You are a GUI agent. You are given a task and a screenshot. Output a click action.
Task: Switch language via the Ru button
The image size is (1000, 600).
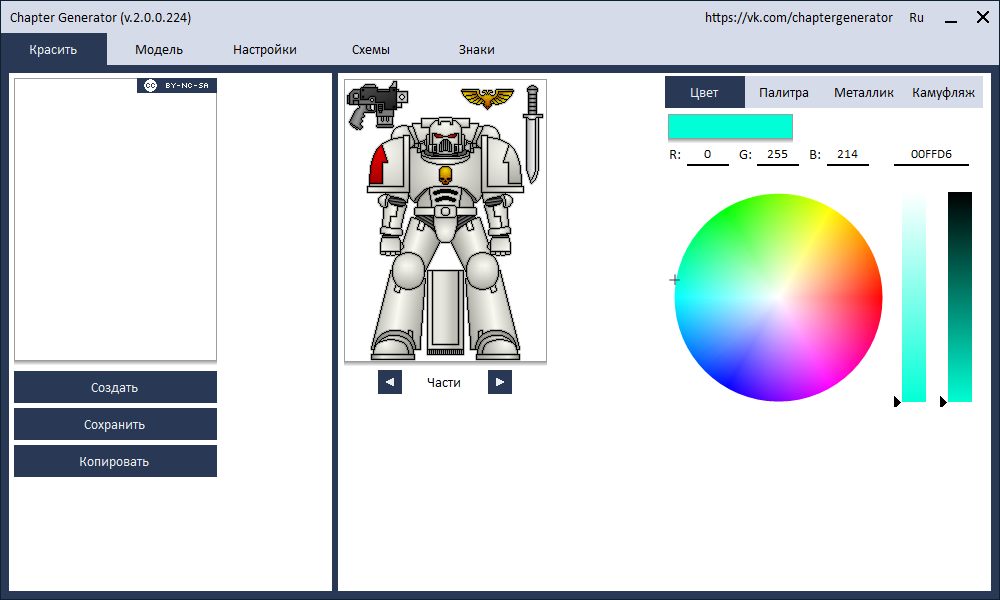916,18
